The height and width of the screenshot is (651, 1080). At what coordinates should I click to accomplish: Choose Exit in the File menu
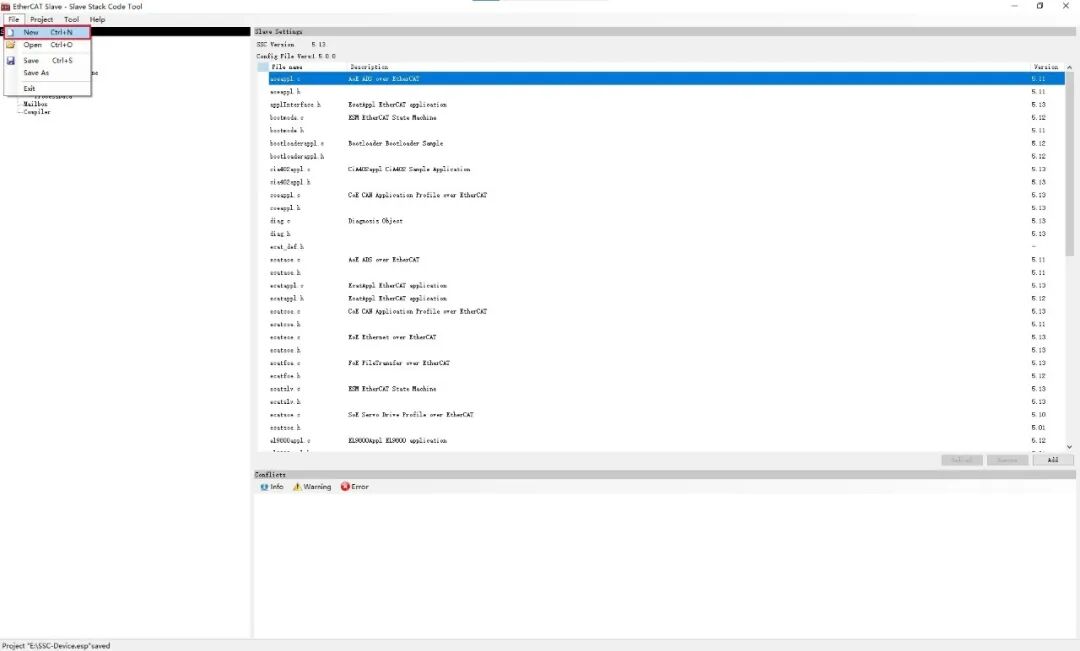48,89
